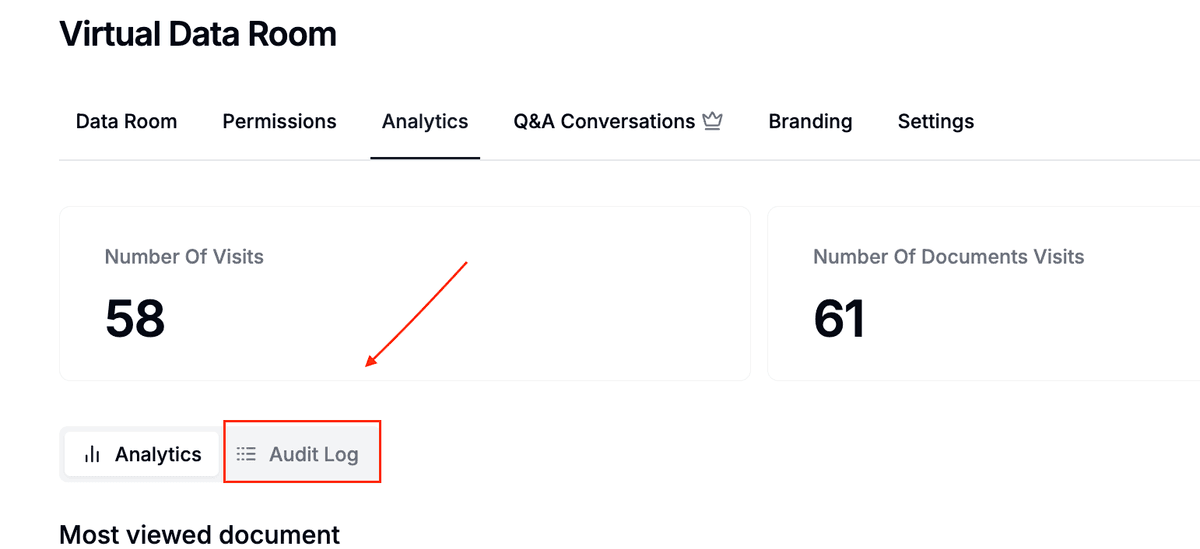Open the Data Room tab

click(x=126, y=121)
